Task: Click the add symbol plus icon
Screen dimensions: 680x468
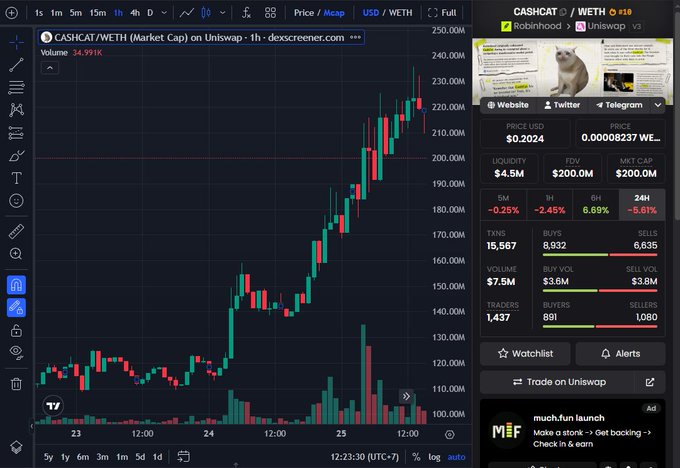Action: pyautogui.click(x=12, y=13)
